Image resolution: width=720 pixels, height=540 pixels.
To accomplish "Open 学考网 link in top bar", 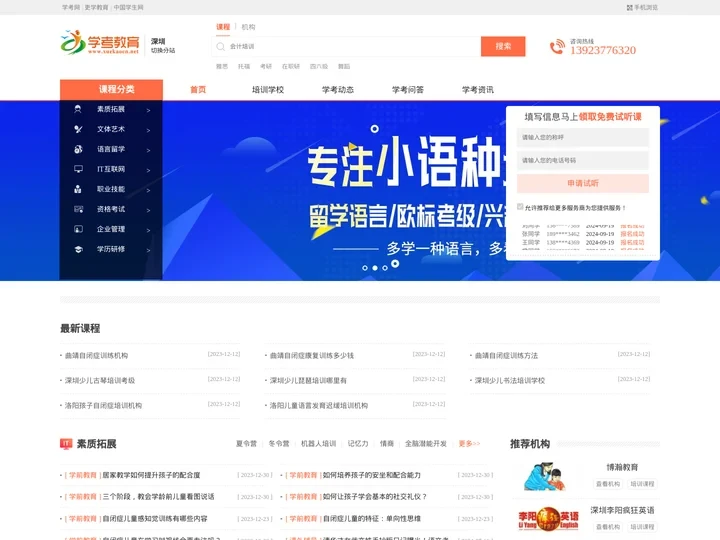I will [x=71, y=7].
